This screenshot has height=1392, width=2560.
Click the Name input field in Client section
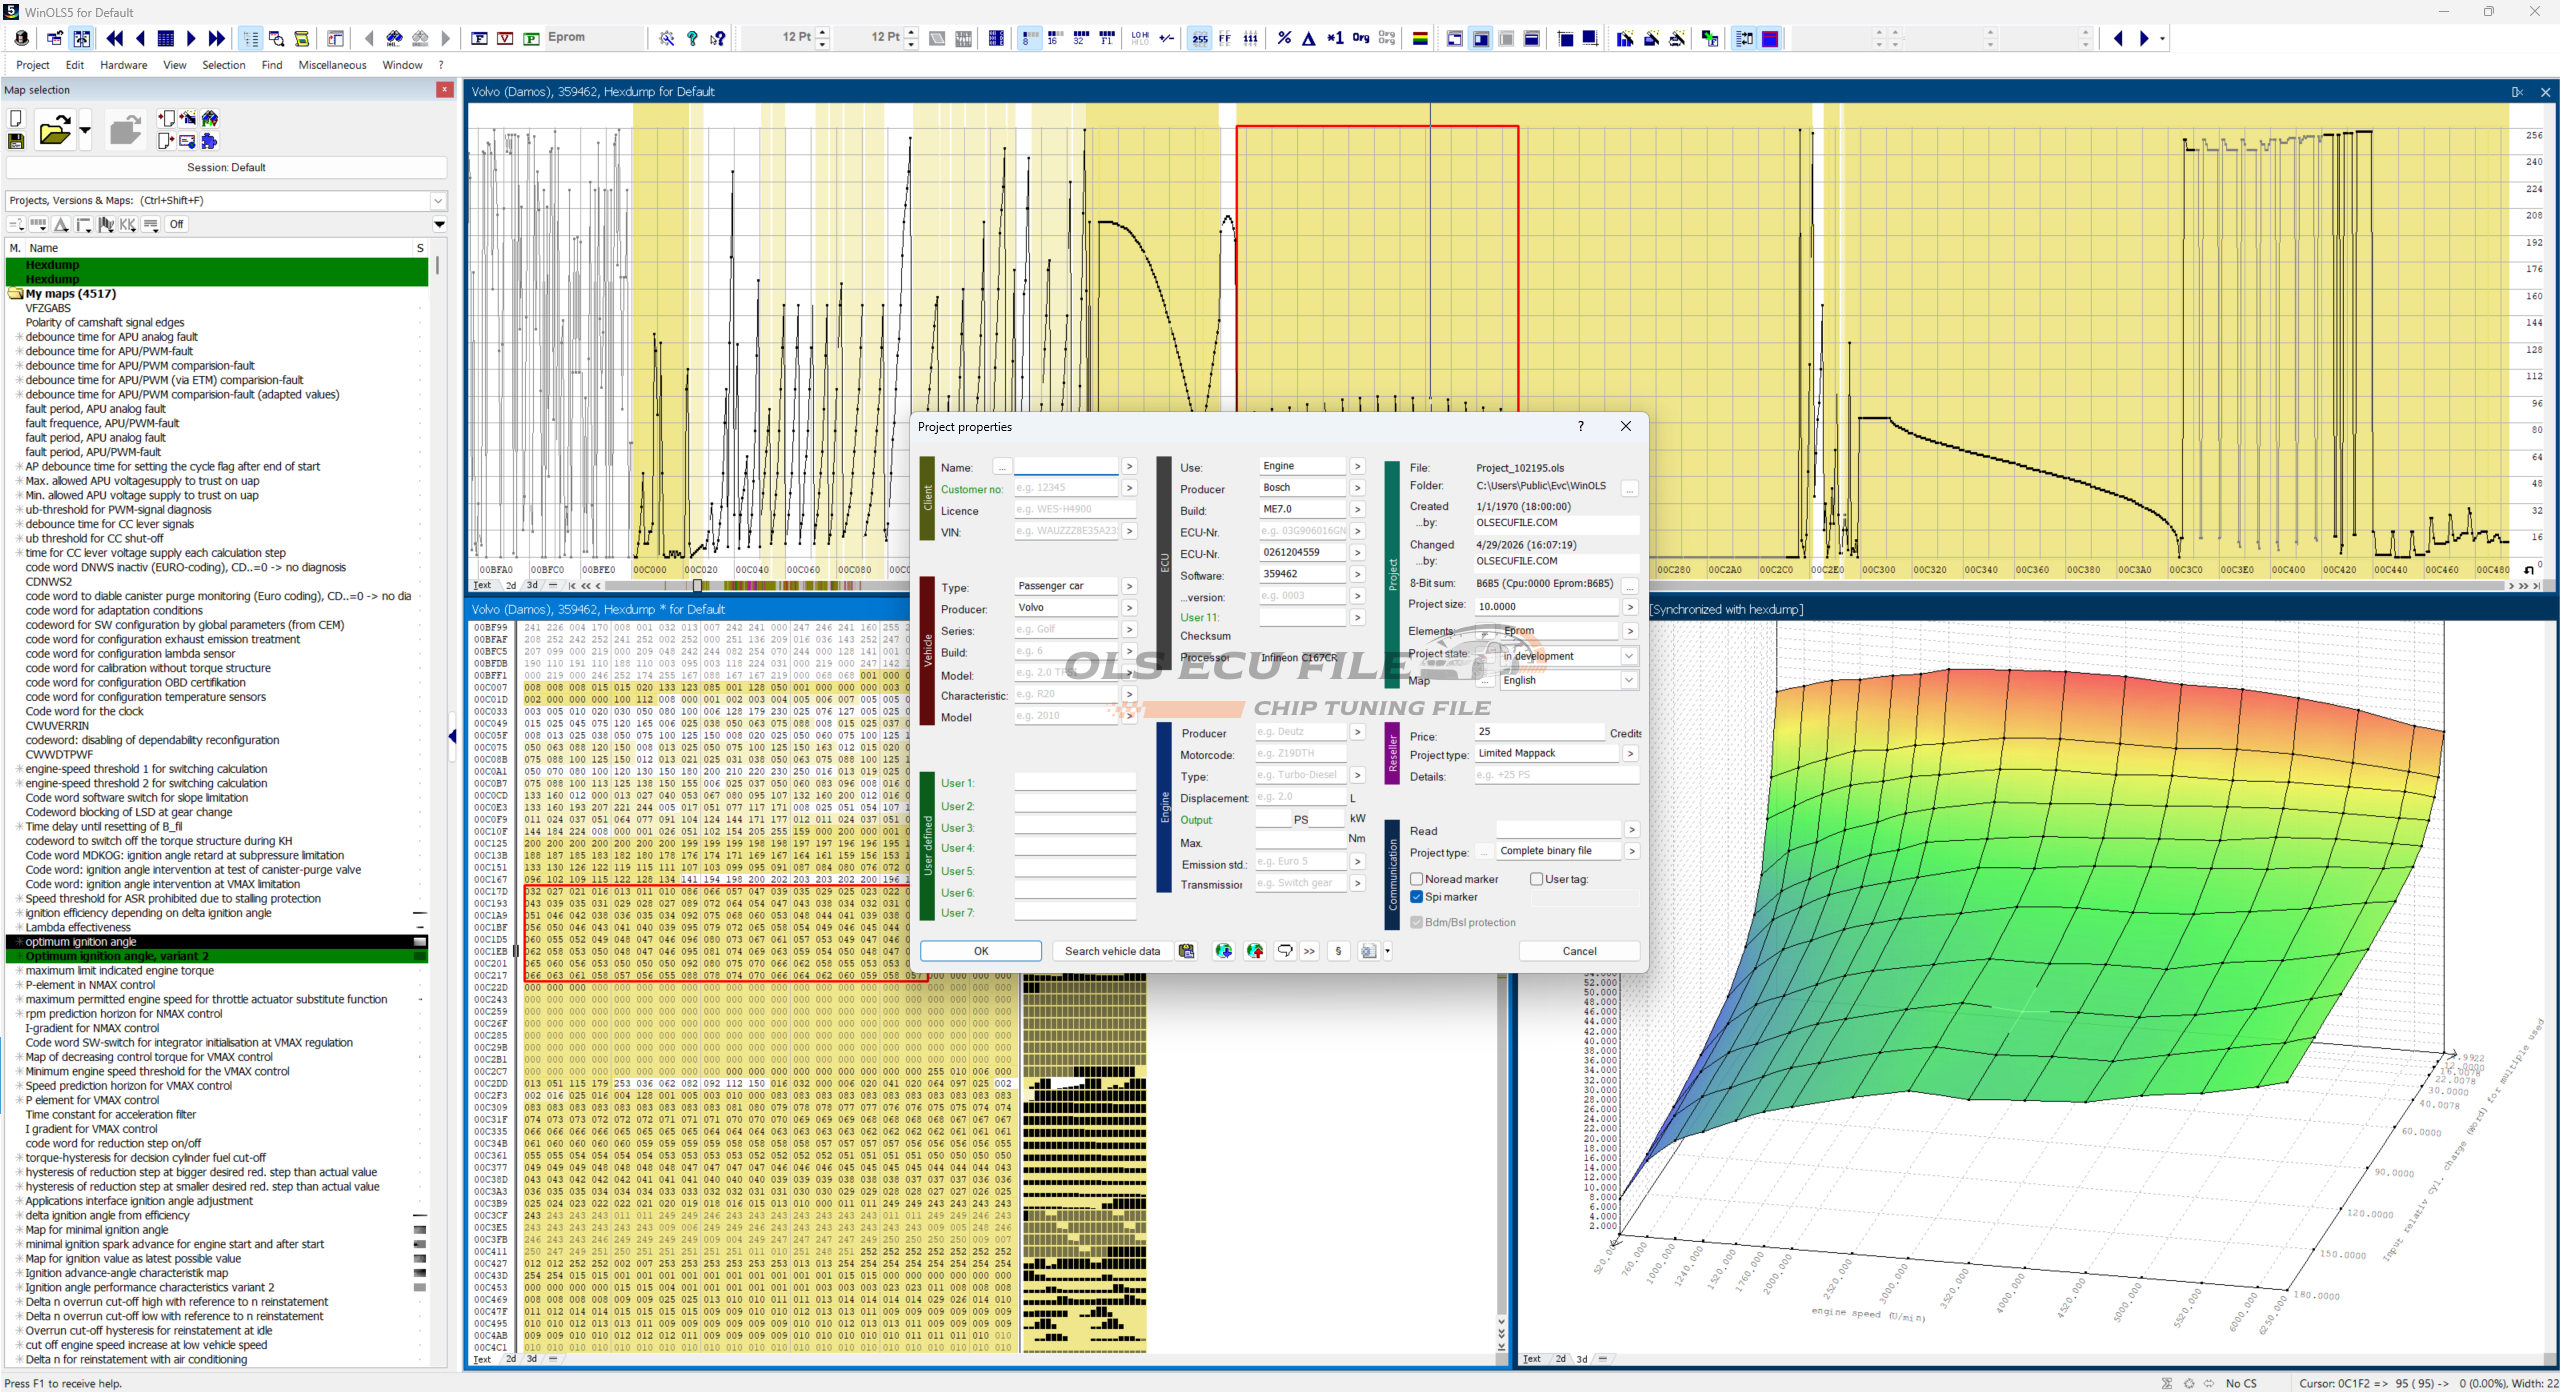[x=1066, y=467]
